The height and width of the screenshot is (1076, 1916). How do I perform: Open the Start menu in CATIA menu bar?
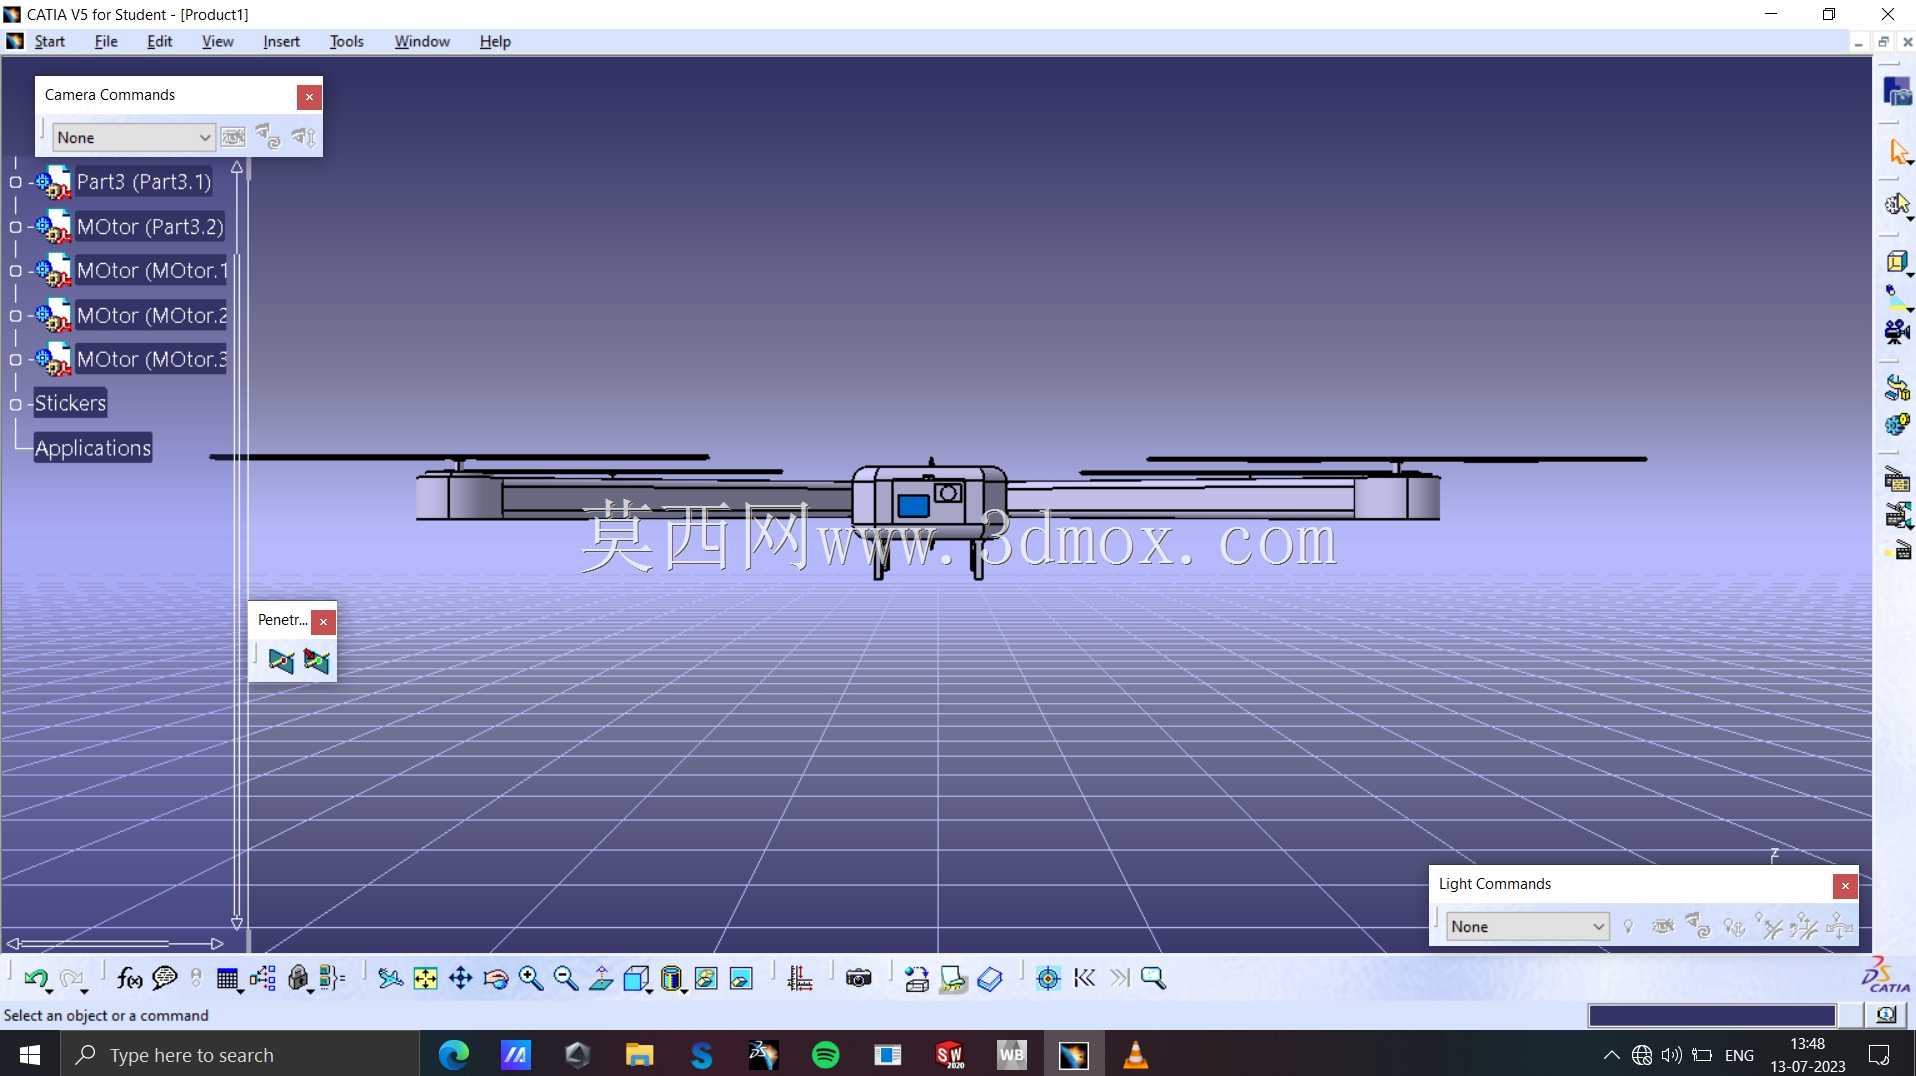tap(49, 41)
